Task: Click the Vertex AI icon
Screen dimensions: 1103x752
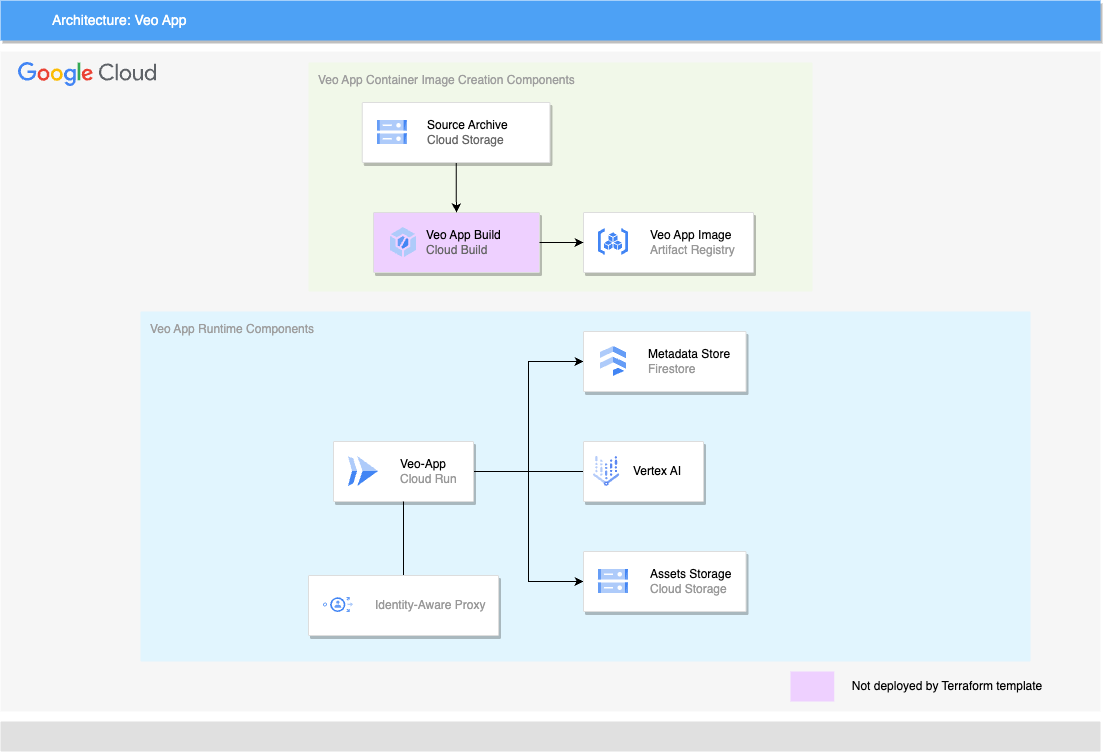Action: coord(606,471)
